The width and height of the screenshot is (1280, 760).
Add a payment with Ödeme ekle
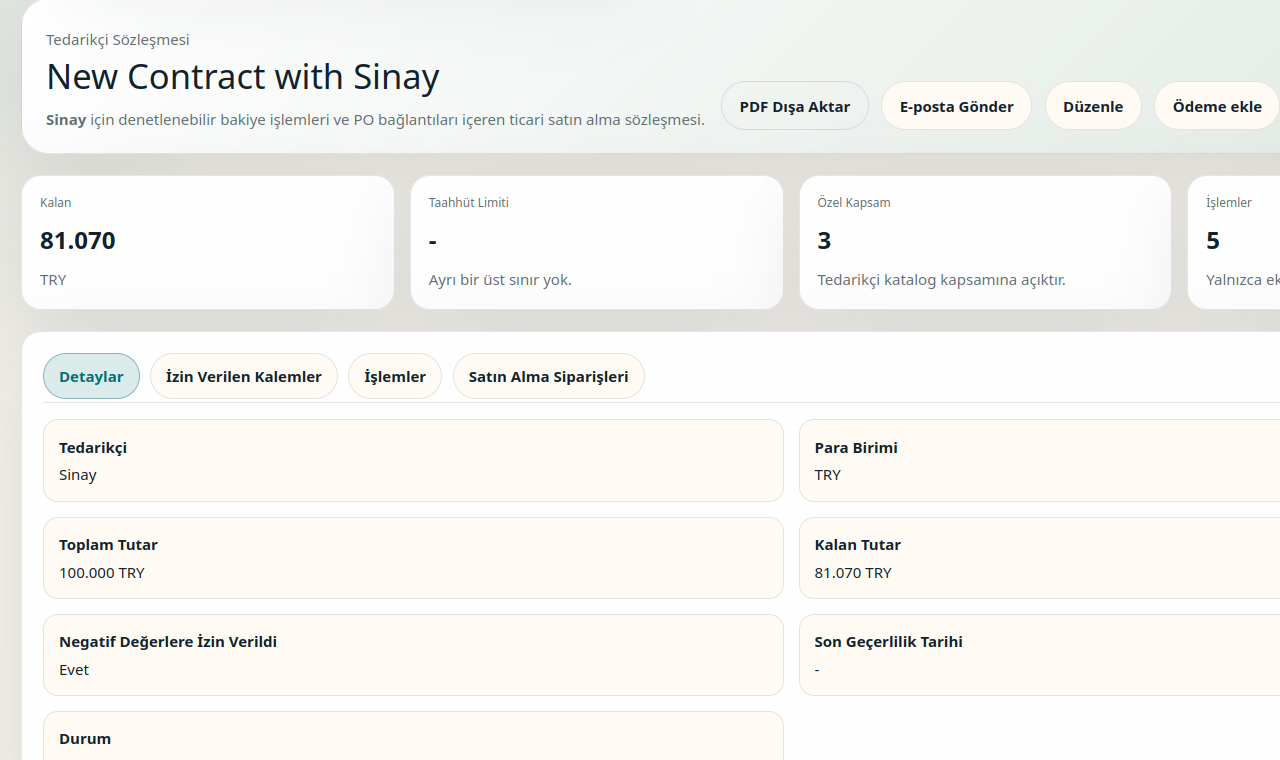coord(1217,106)
